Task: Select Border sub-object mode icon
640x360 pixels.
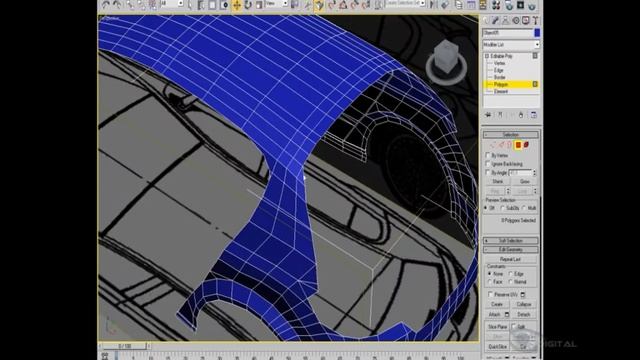Action: click(510, 145)
